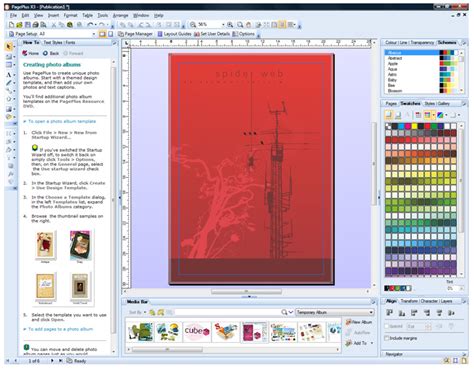Toggle the single page view button
This screenshot has width=474, height=369.
pyautogui.click(x=102, y=34)
